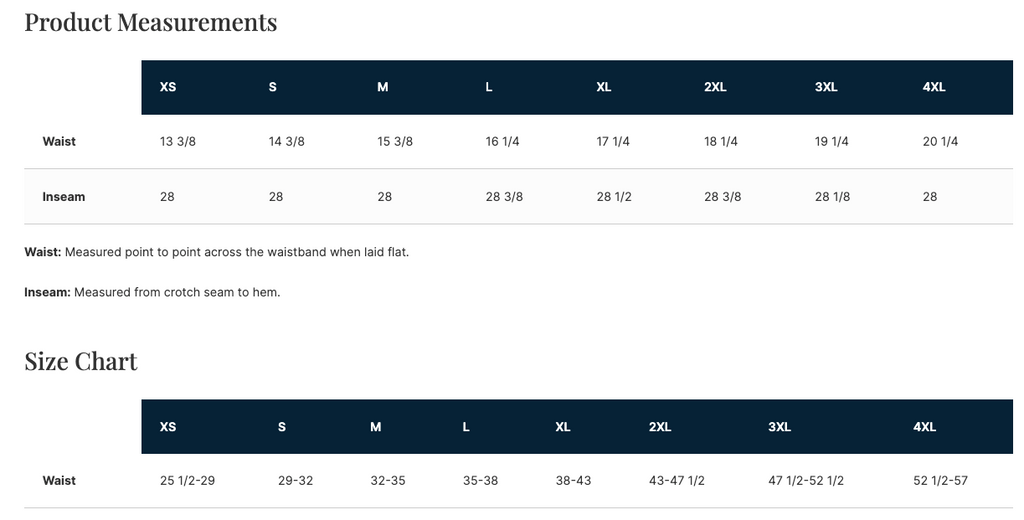
Task: Select XS column header in Product Measurements table
Action: pos(168,87)
